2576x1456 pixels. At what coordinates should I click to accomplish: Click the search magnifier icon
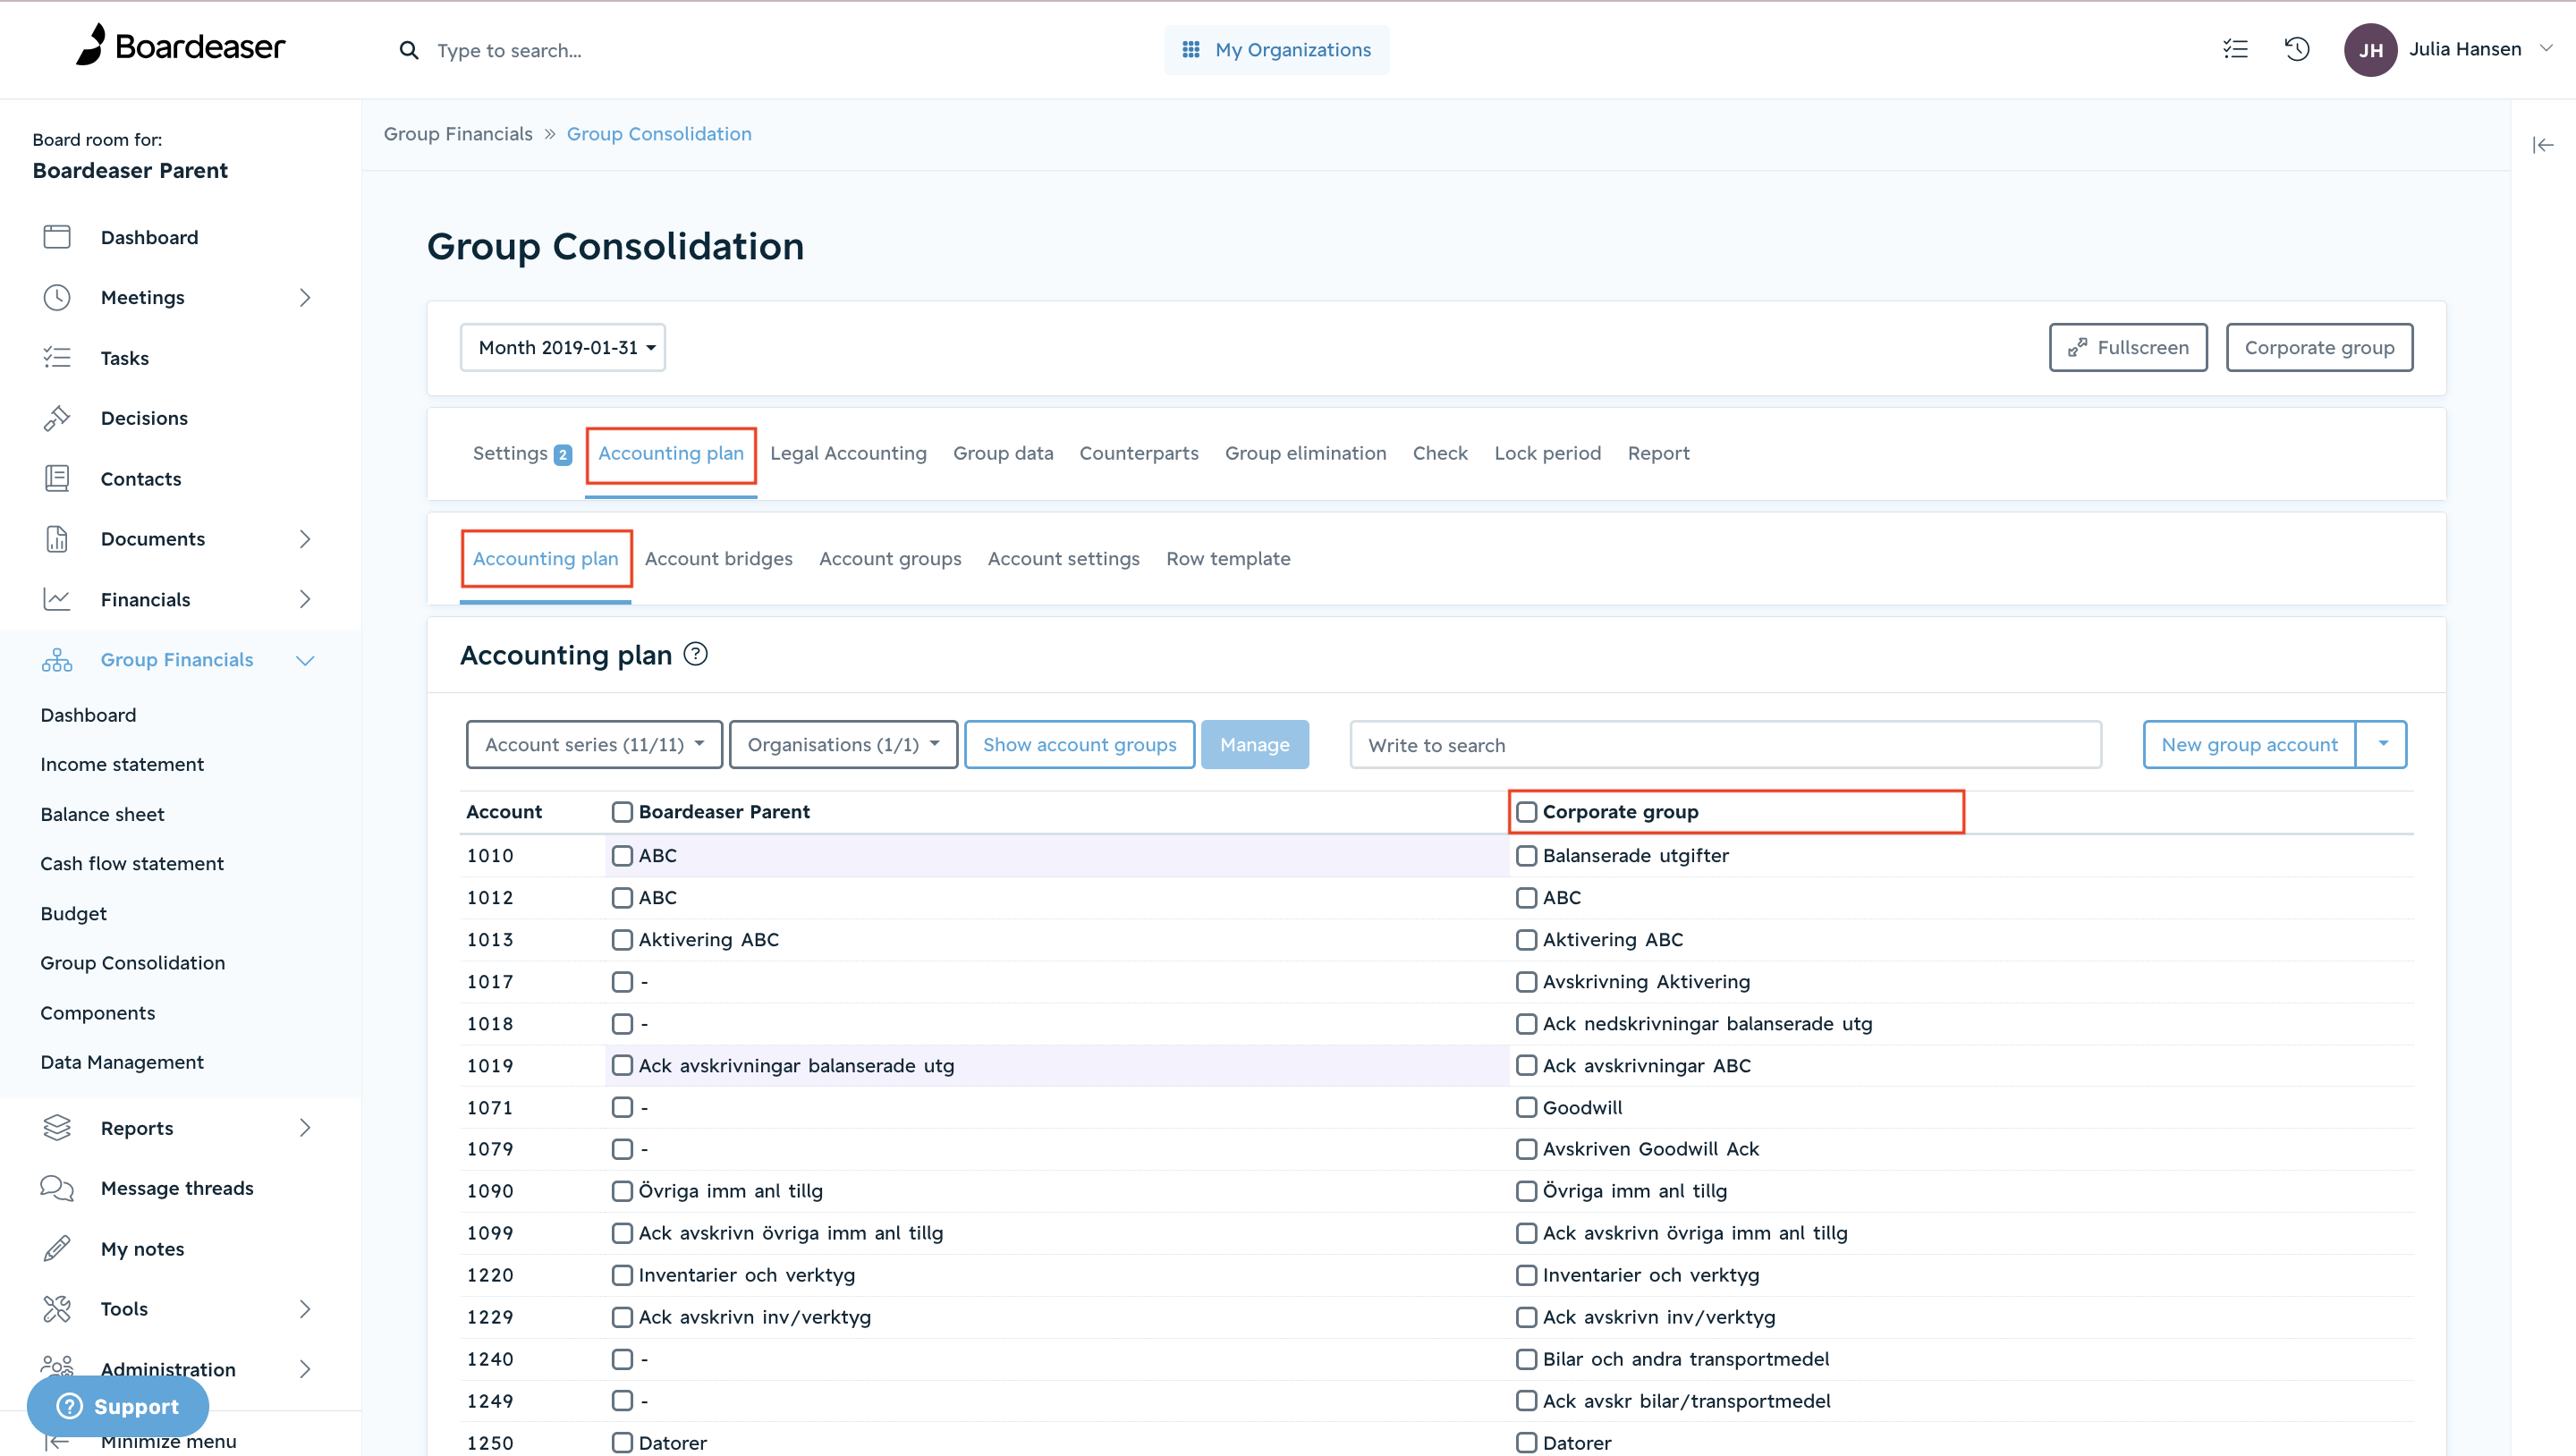(409, 50)
